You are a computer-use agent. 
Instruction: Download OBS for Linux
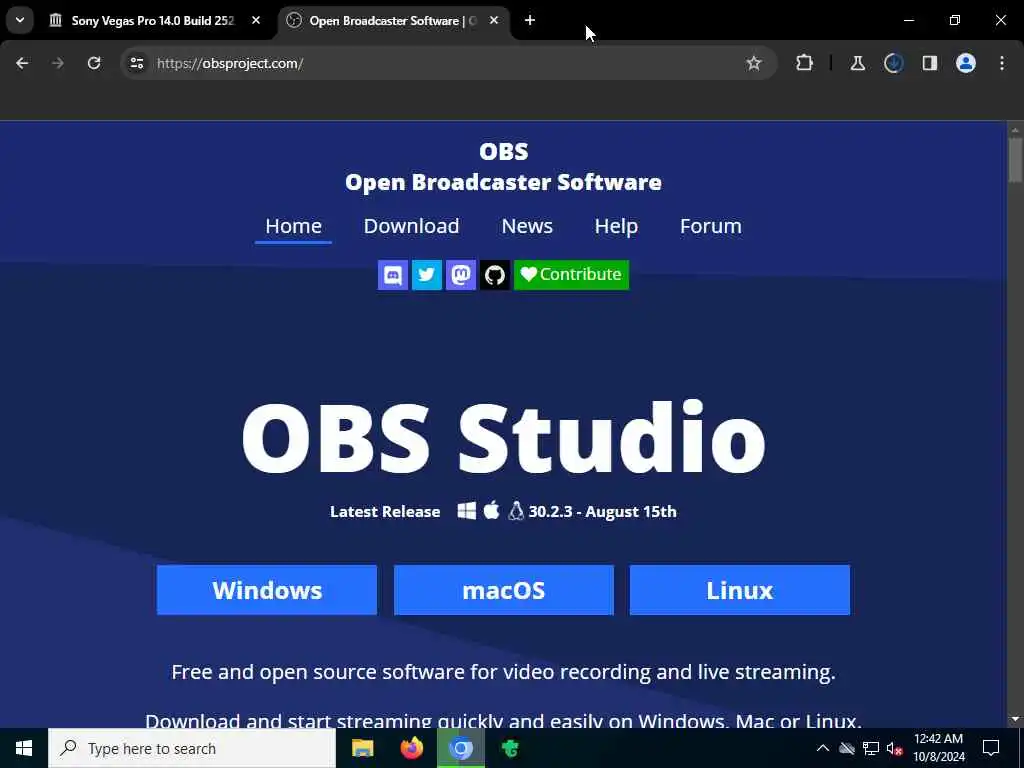coord(740,590)
